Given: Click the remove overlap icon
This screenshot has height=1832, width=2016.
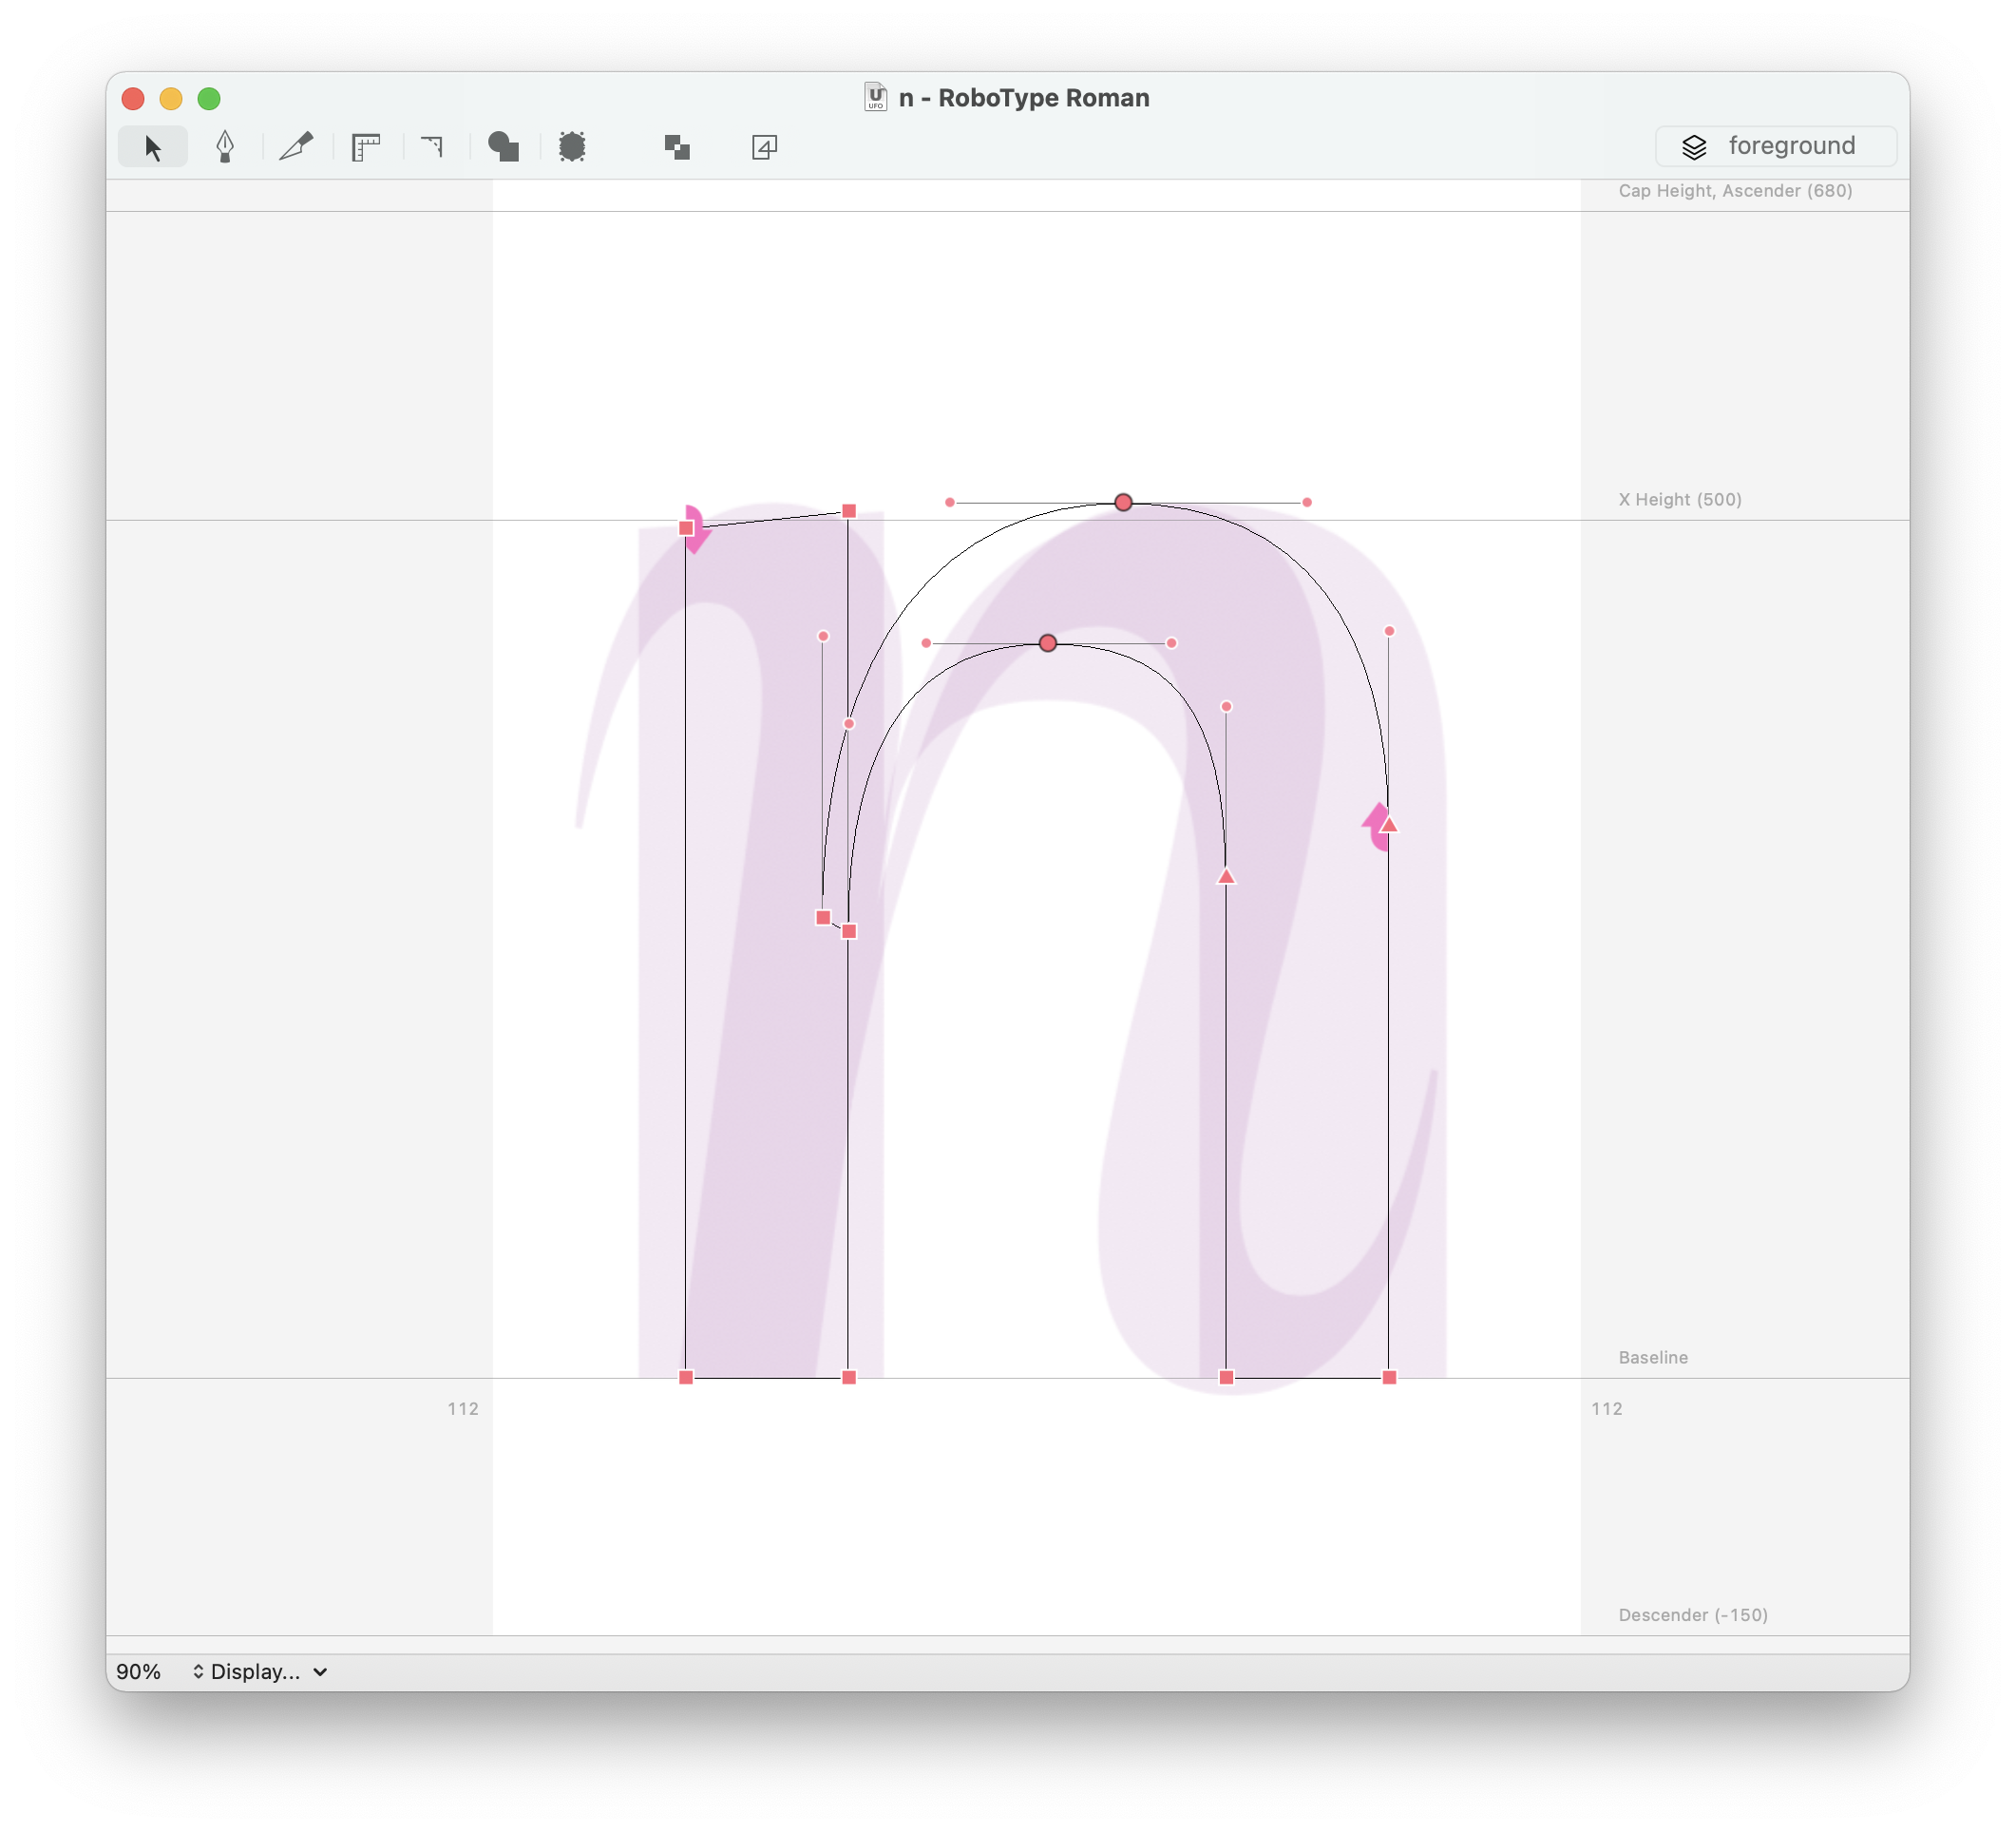Looking at the screenshot, I should point(677,147).
